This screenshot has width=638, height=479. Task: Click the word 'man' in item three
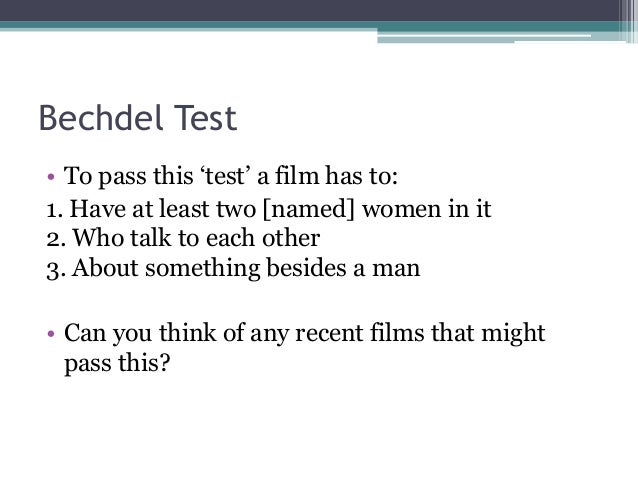(x=396, y=269)
